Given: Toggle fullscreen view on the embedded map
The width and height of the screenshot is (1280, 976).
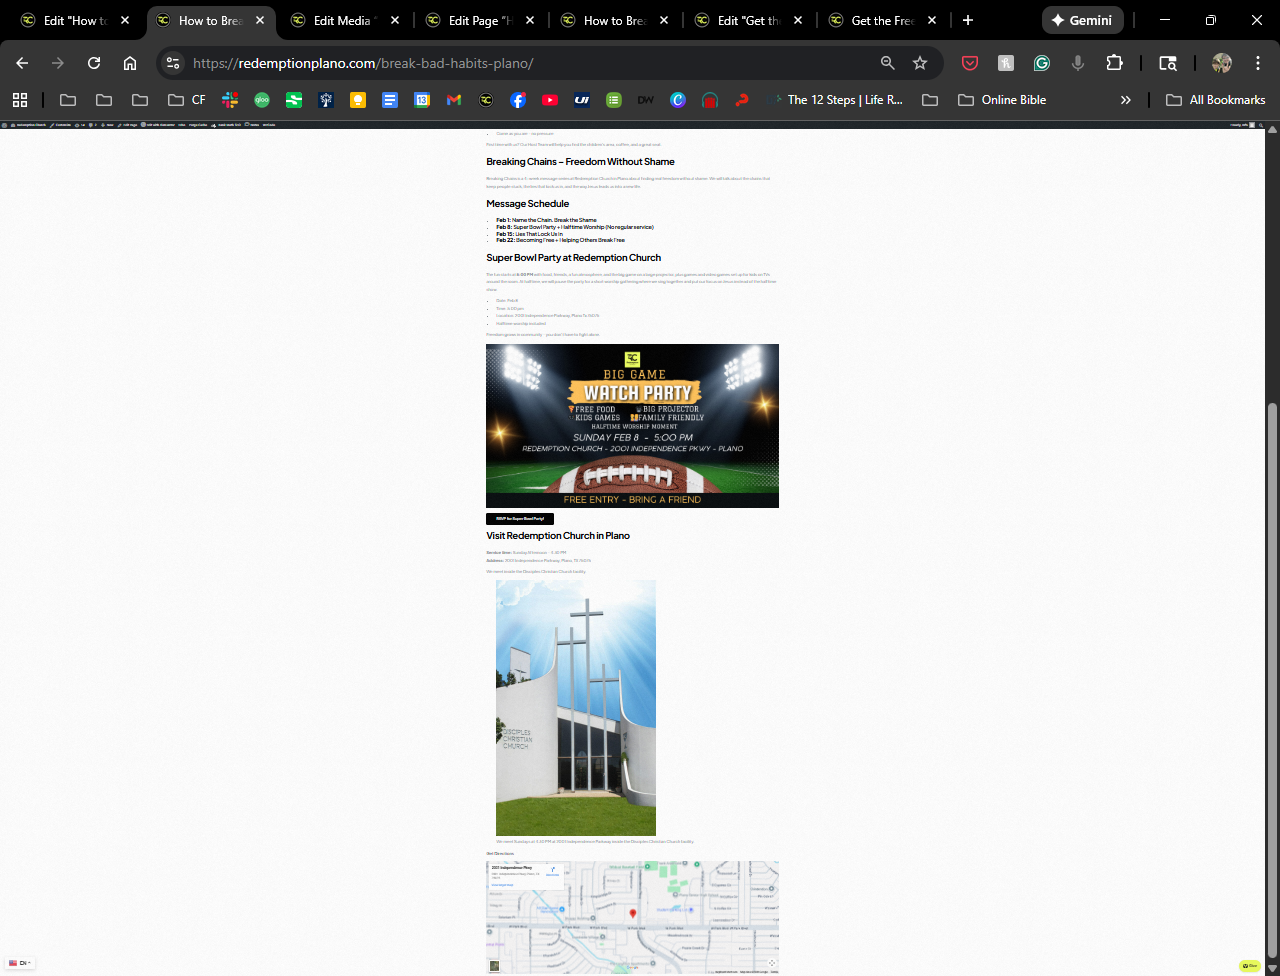Looking at the screenshot, I should 771,963.
